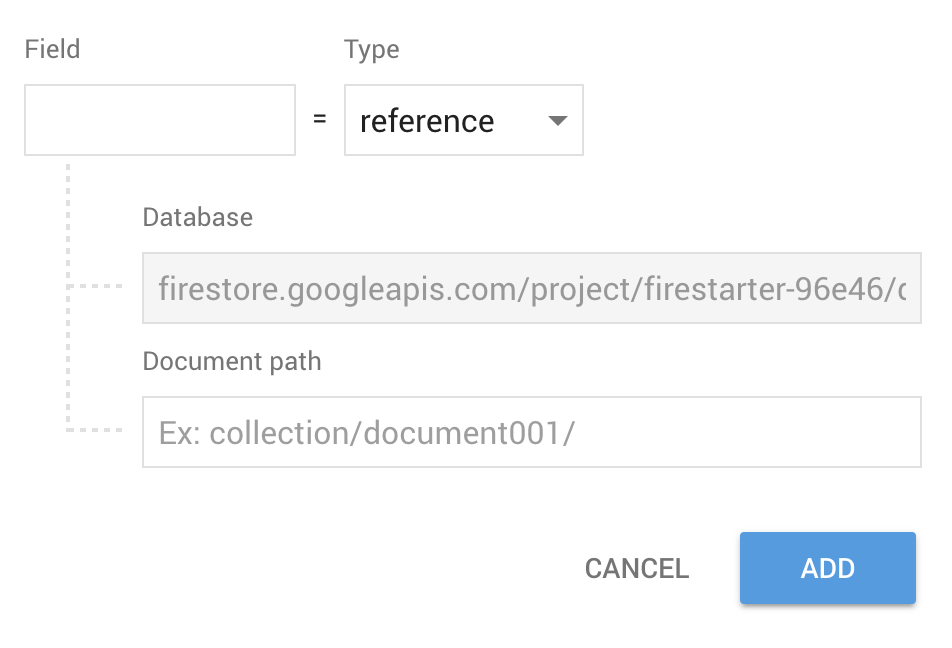
Task: Click the Database label
Action: click(197, 217)
